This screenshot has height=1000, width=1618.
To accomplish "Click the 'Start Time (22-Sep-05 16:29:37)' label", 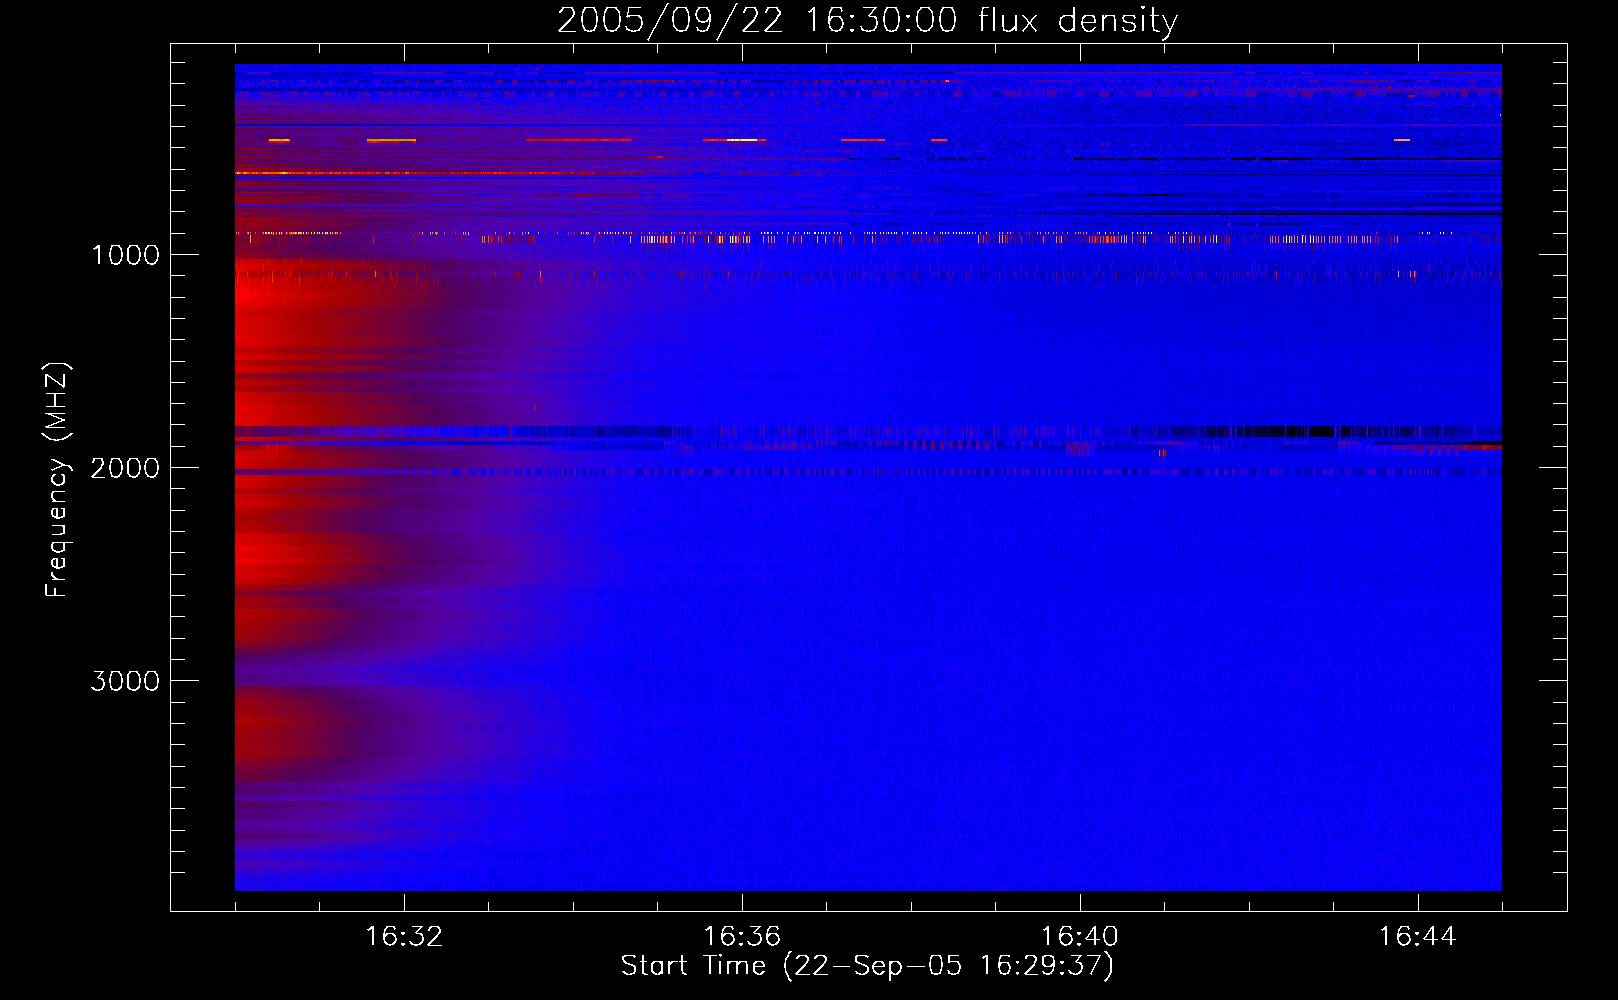I will pyautogui.click(x=867, y=966).
